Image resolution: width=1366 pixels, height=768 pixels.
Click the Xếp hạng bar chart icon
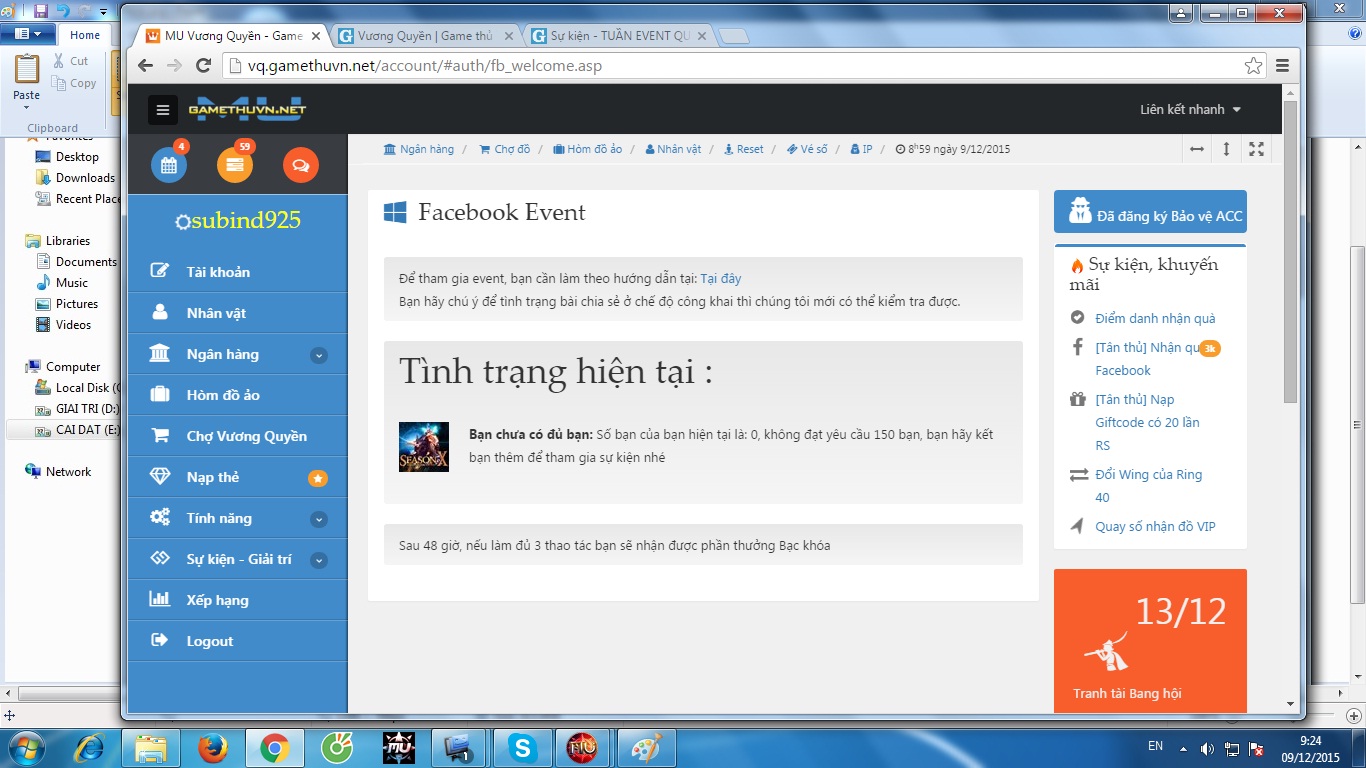(x=159, y=599)
